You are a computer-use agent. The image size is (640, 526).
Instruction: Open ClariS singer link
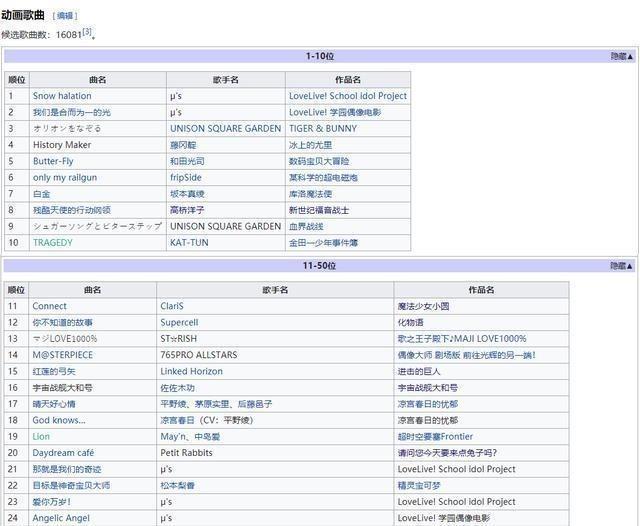(172, 306)
